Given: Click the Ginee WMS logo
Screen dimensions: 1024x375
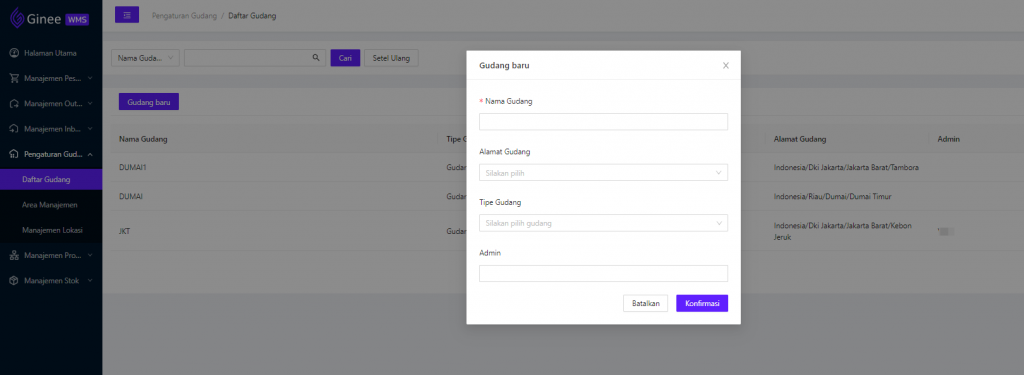Looking at the screenshot, I should pyautogui.click(x=50, y=19).
